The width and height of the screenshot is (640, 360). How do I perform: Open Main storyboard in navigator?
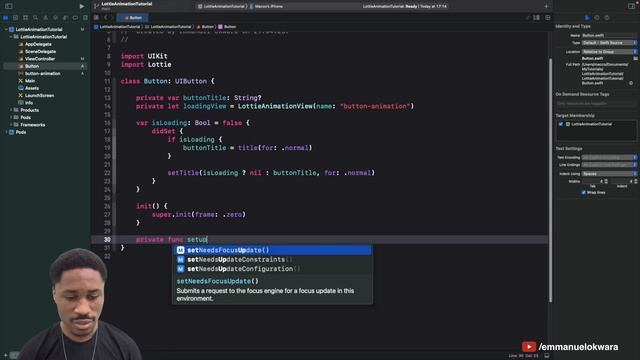[x=29, y=81]
